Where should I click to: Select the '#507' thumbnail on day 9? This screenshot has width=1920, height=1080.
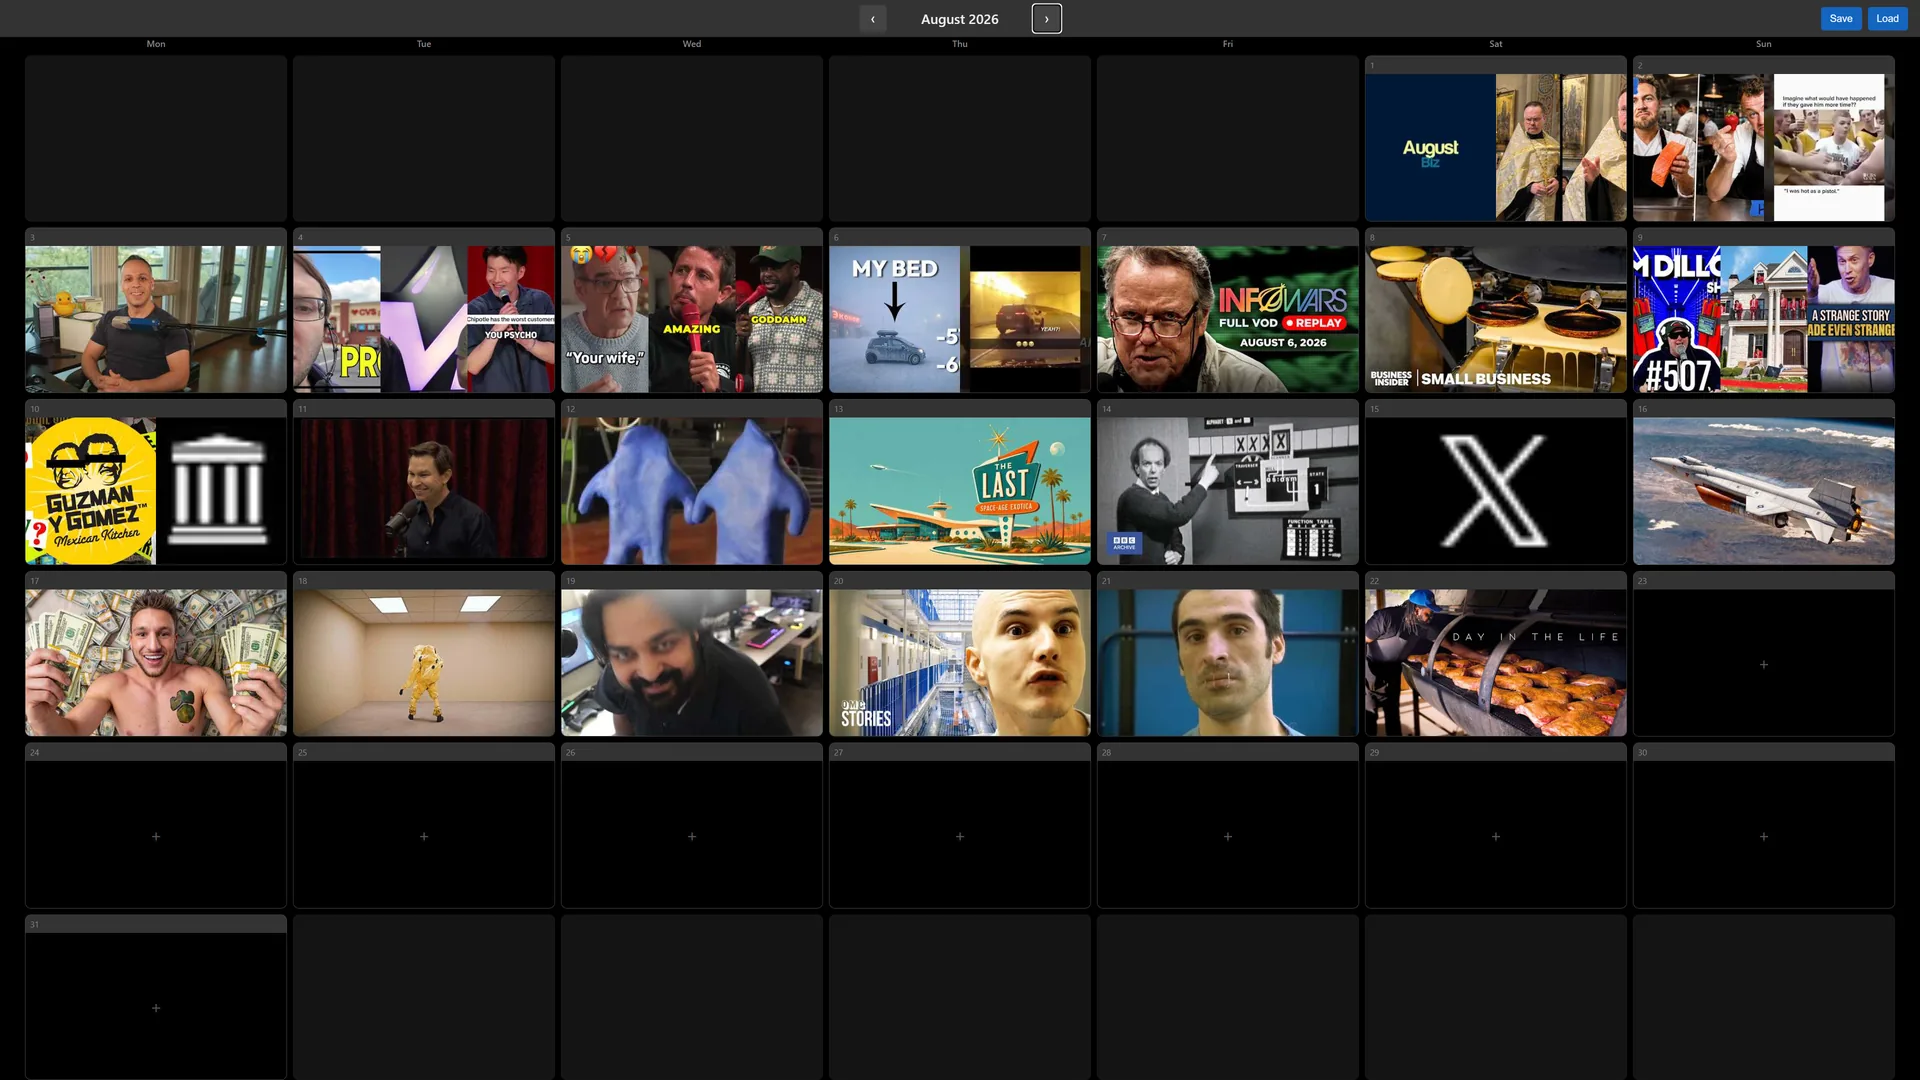click(1677, 319)
